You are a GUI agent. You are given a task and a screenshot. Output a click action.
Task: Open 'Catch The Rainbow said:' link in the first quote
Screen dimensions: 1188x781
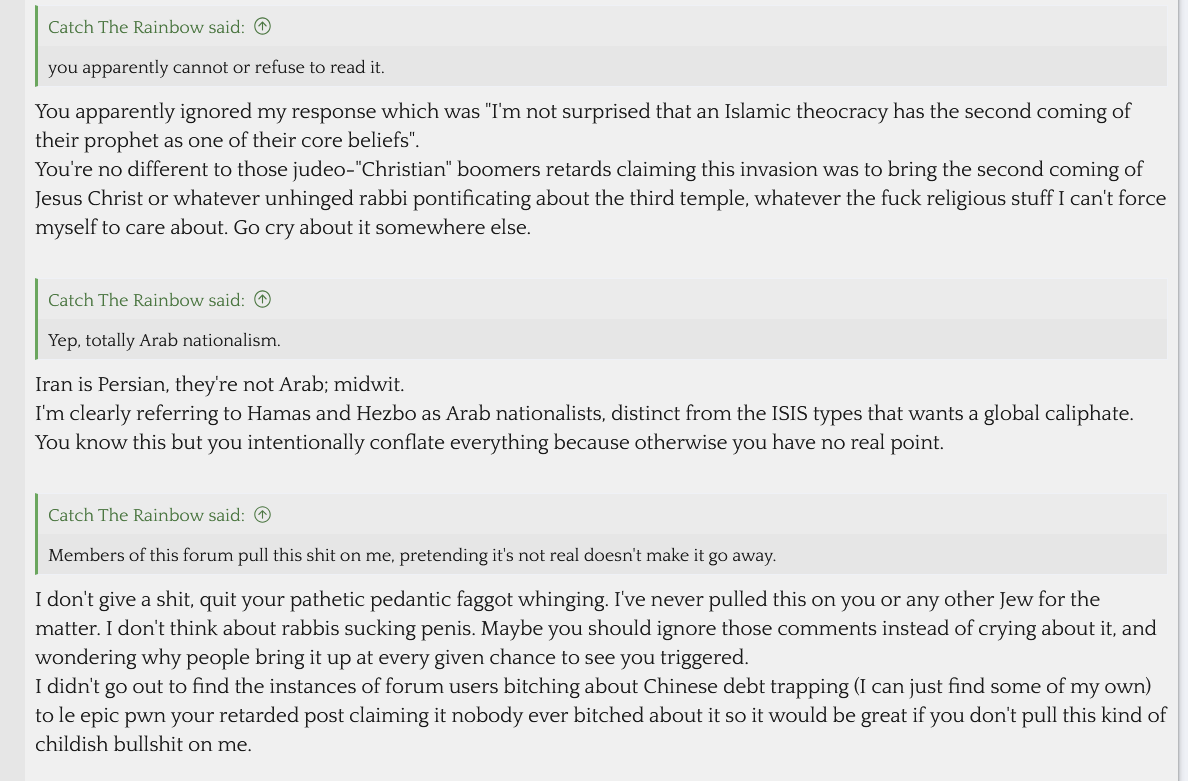pyautogui.click(x=146, y=27)
